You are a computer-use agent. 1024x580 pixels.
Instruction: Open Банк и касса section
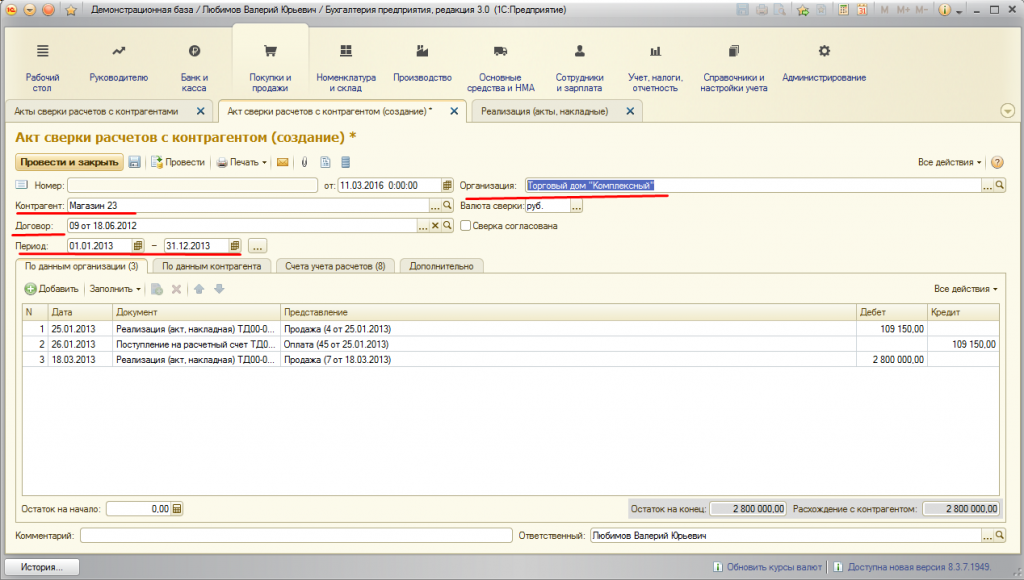(194, 67)
